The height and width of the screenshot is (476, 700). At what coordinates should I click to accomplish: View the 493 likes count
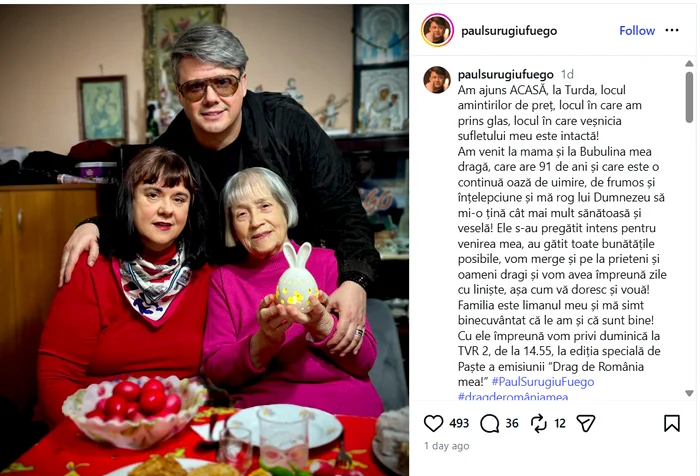[459, 423]
